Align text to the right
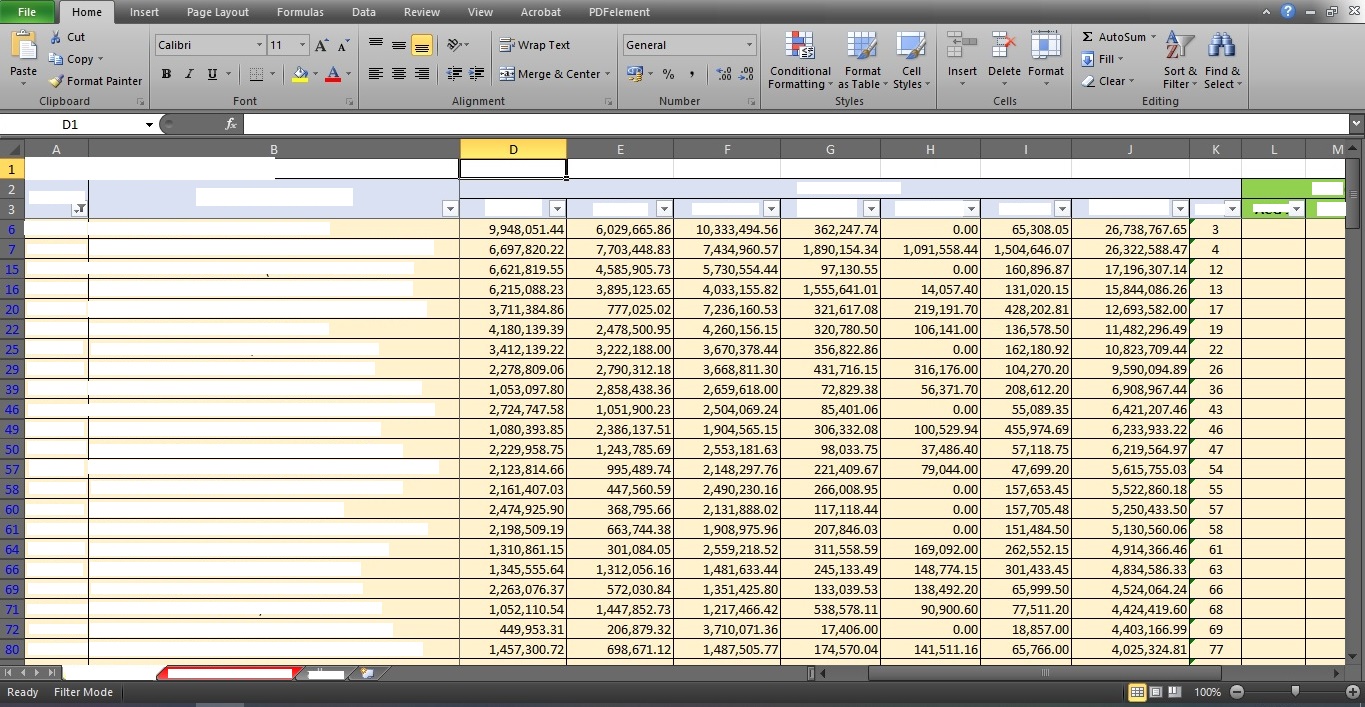Image resolution: width=1365 pixels, height=707 pixels. (421, 74)
